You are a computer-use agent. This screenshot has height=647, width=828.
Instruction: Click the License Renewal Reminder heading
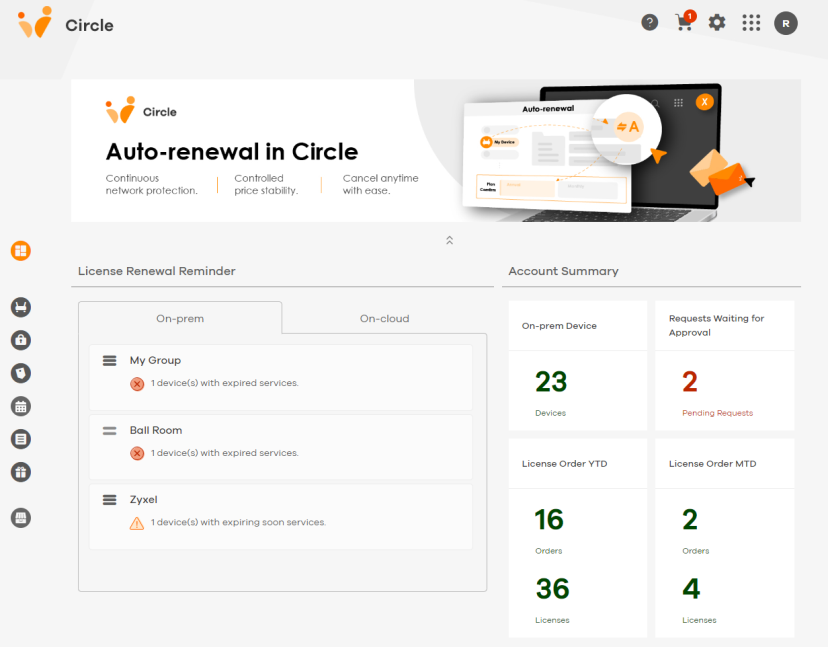pos(156,271)
